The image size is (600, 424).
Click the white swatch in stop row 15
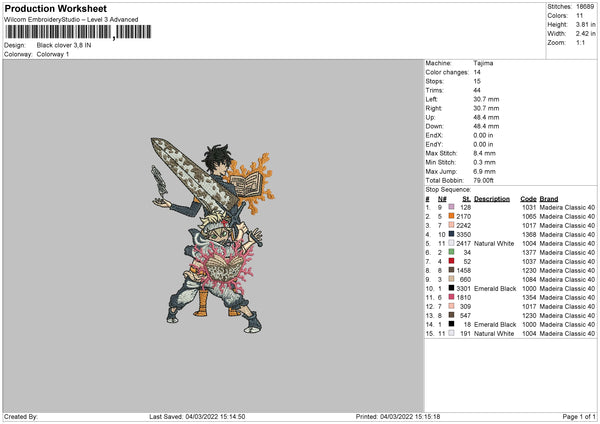(x=451, y=333)
